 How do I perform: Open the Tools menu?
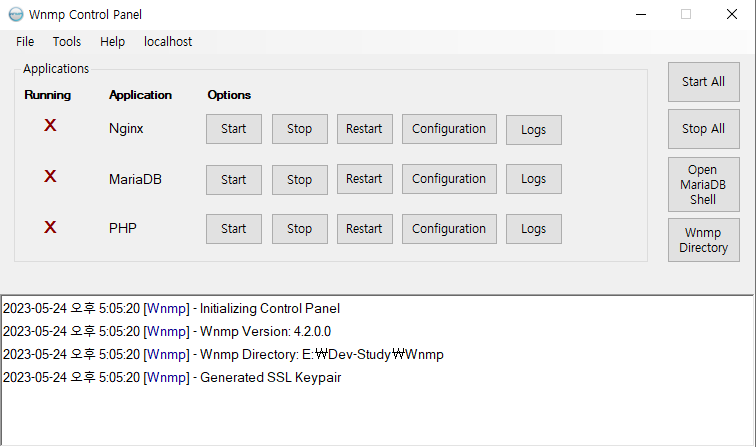tap(67, 42)
